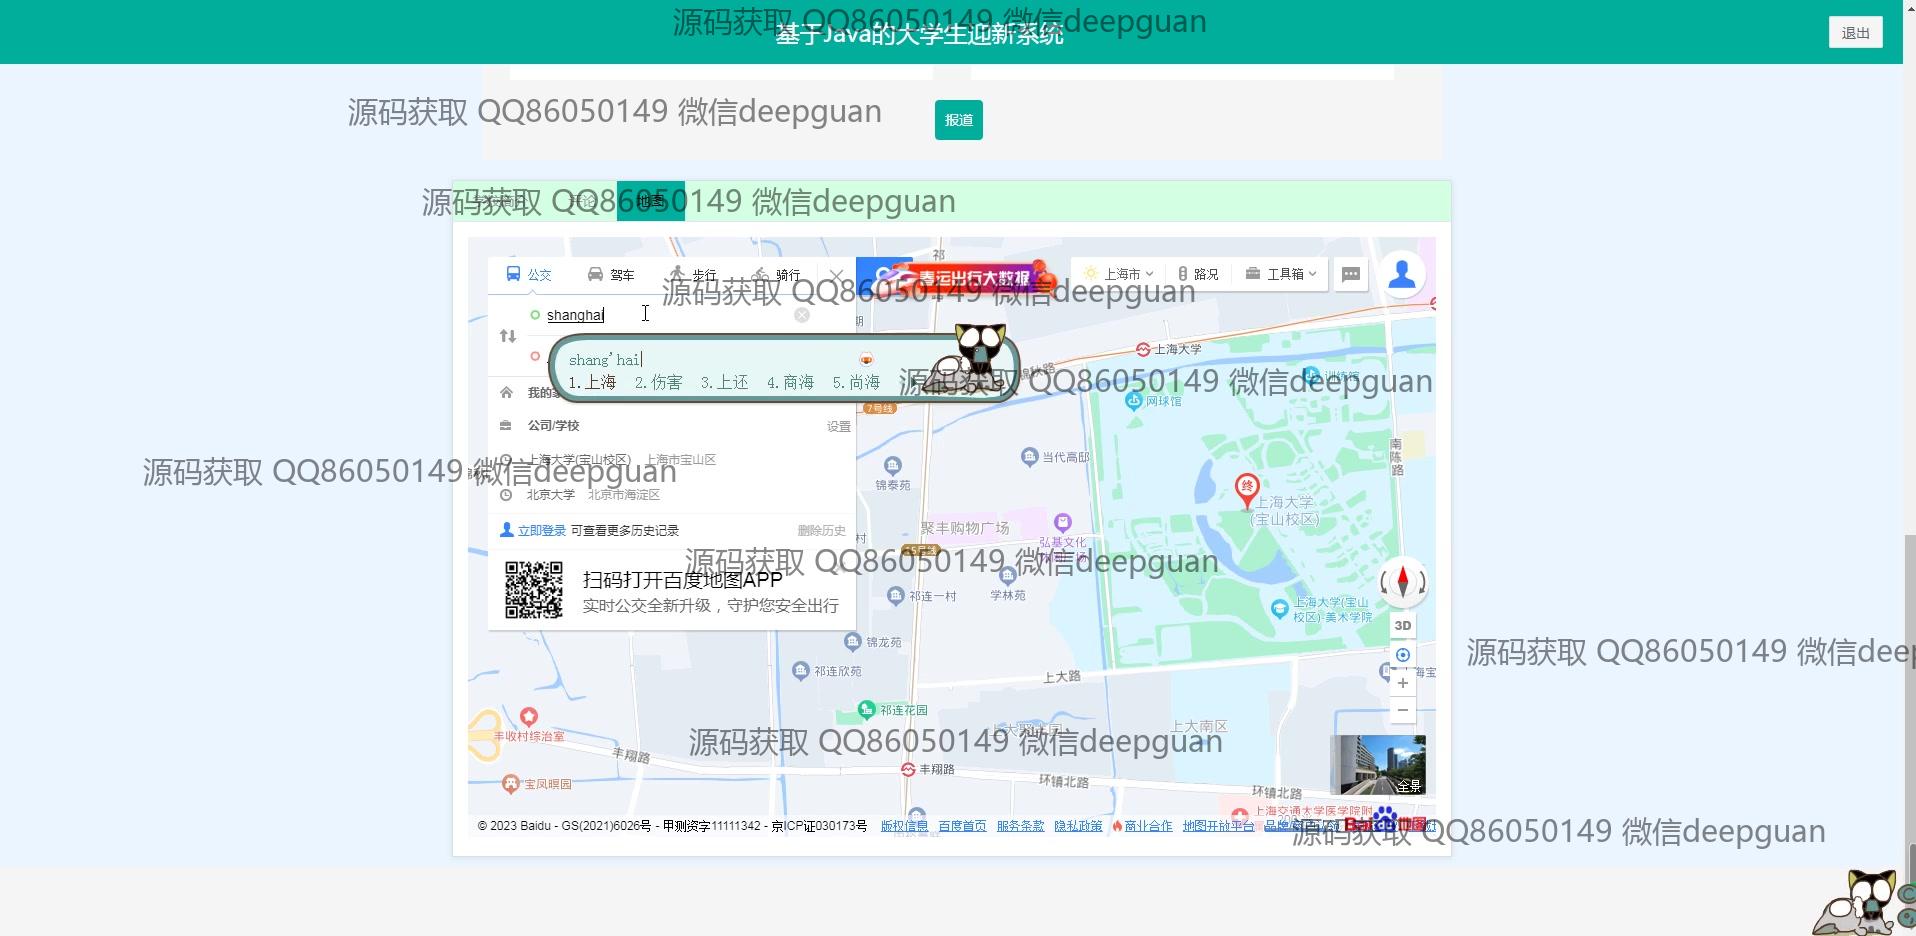This screenshot has height=936, width=1916.
Task: Clear the shanghai start point input
Action: point(802,315)
